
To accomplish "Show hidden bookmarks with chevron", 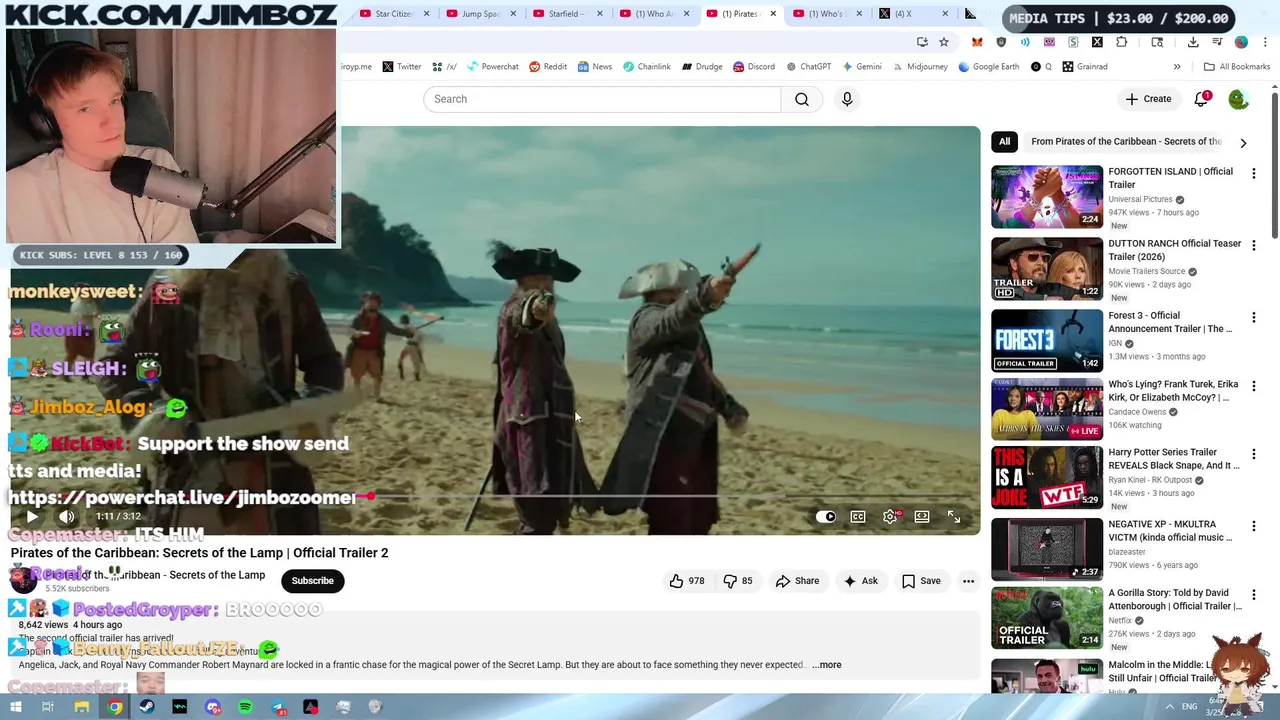I will (1177, 67).
